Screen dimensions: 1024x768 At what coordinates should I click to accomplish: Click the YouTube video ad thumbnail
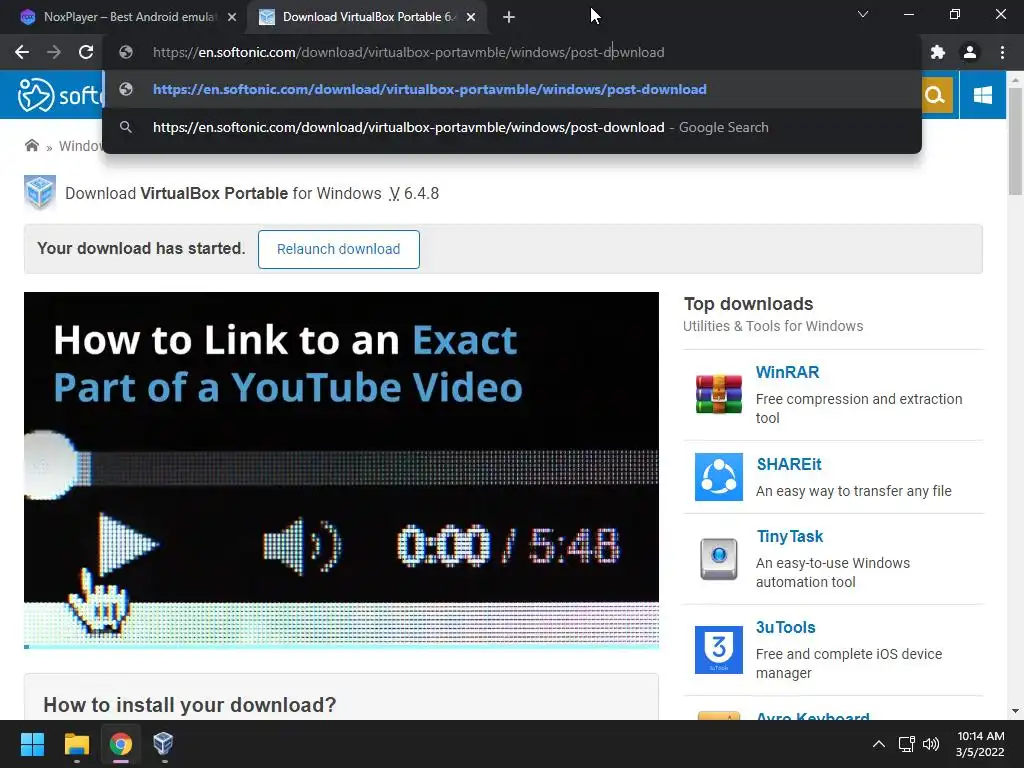[x=341, y=470]
